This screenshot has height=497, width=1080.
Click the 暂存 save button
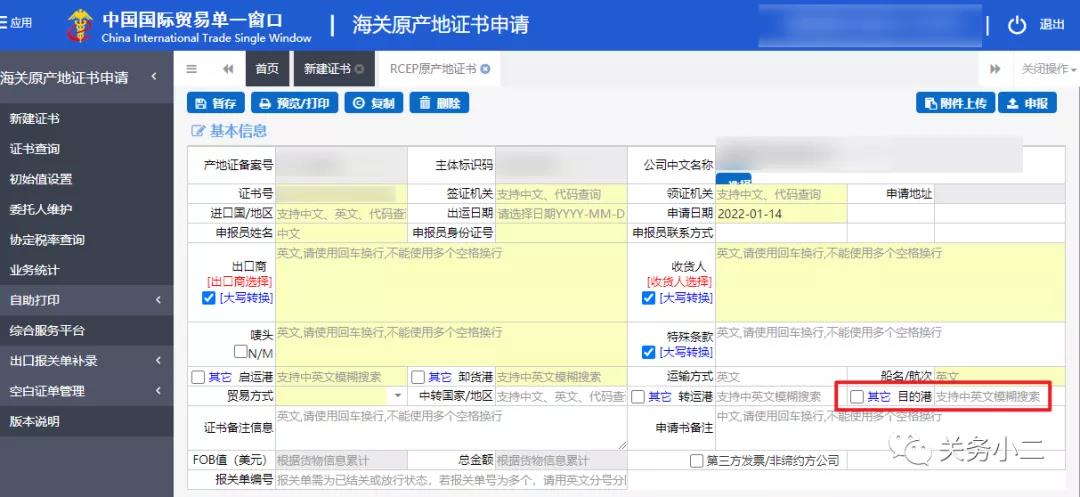(215, 103)
